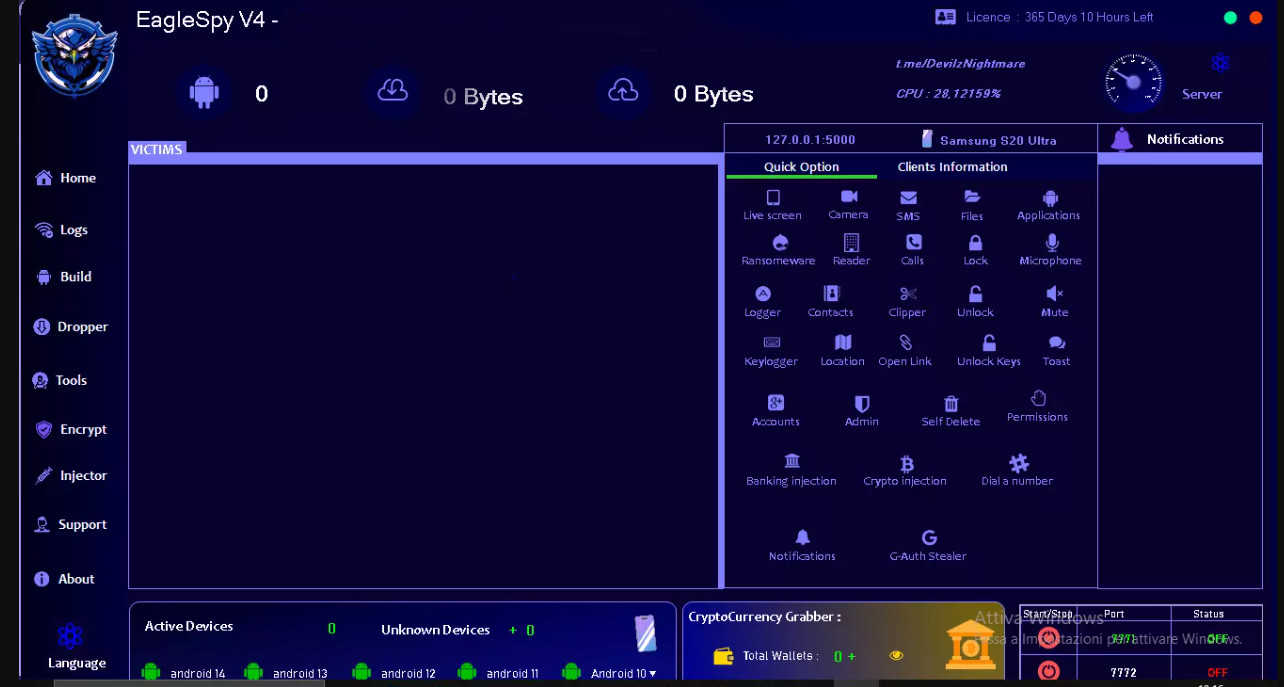Image resolution: width=1284 pixels, height=687 pixels.
Task: Open the Dial a number icon
Action: [1018, 463]
